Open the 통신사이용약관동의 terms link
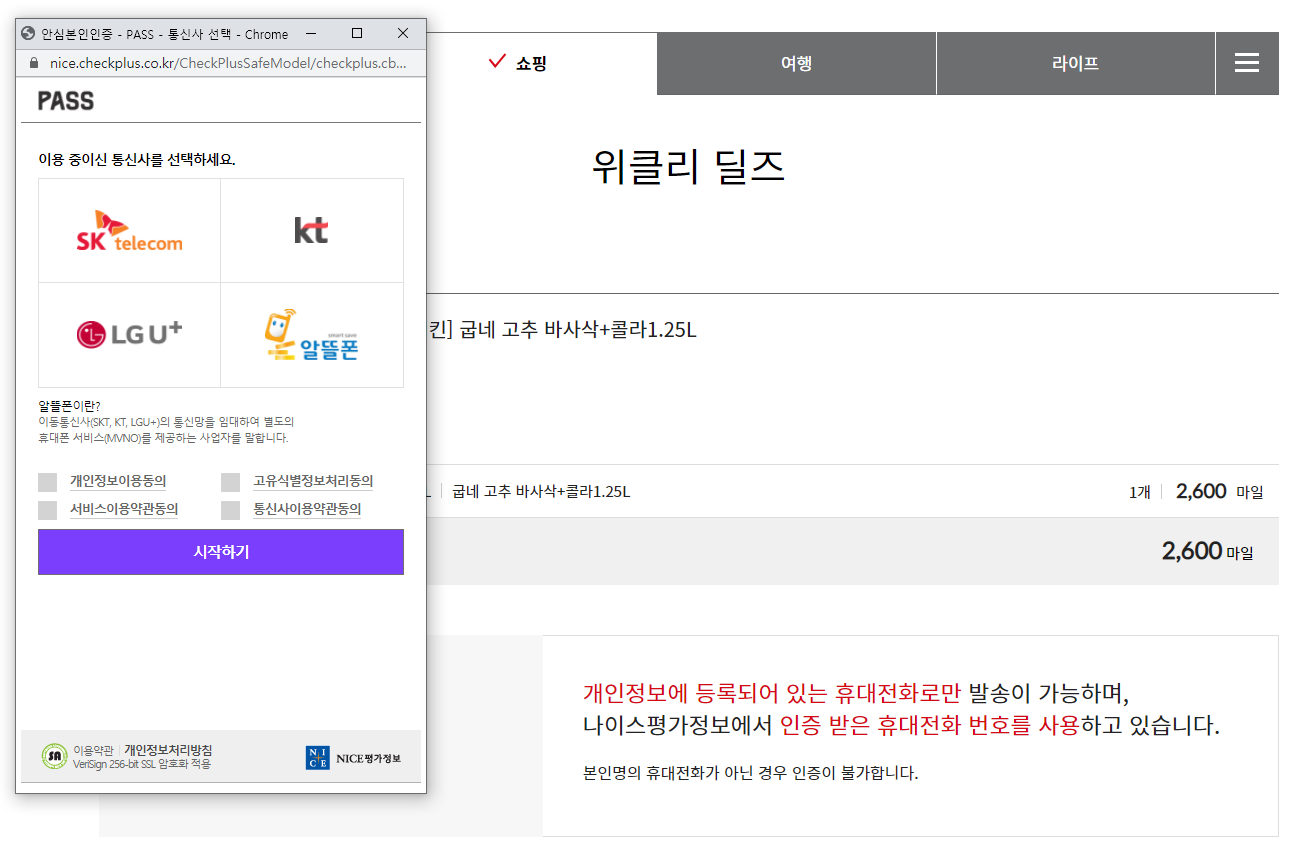 (x=307, y=509)
